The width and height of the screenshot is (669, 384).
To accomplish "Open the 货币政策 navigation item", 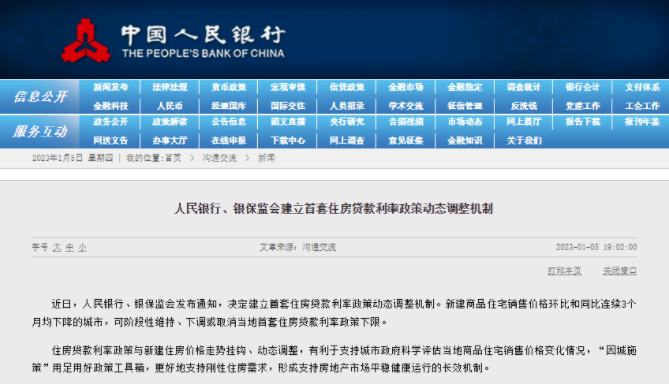I will [x=229, y=87].
